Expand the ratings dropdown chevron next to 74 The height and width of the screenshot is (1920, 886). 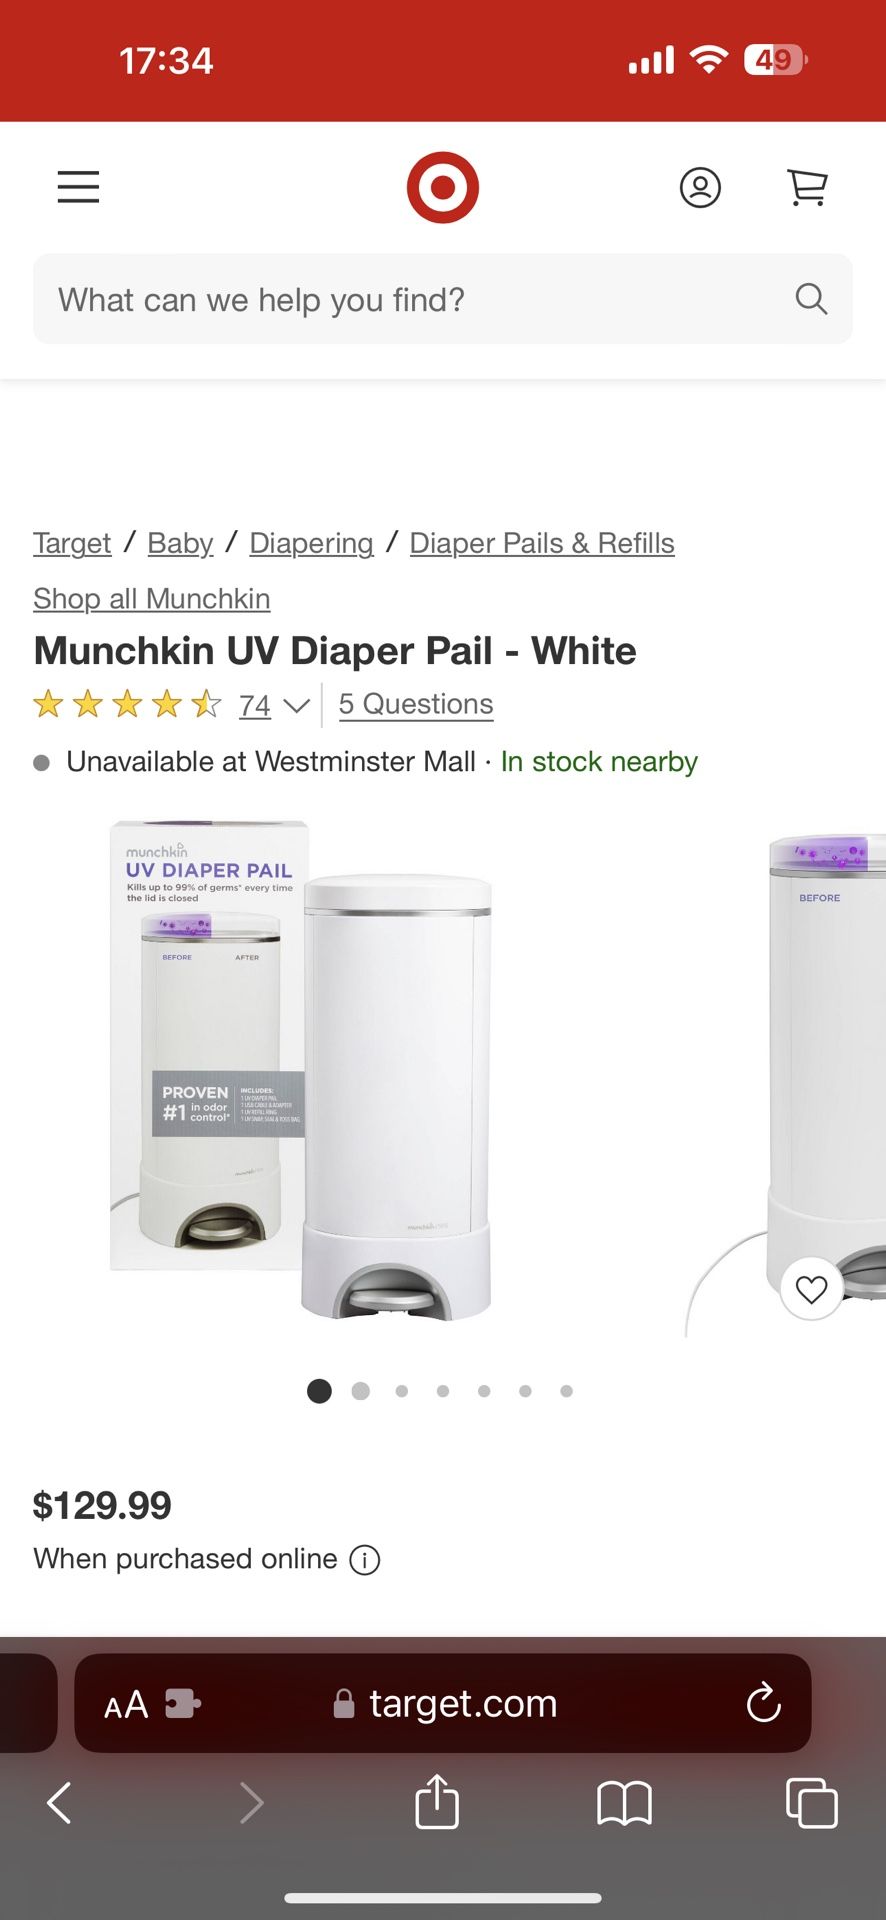click(297, 706)
